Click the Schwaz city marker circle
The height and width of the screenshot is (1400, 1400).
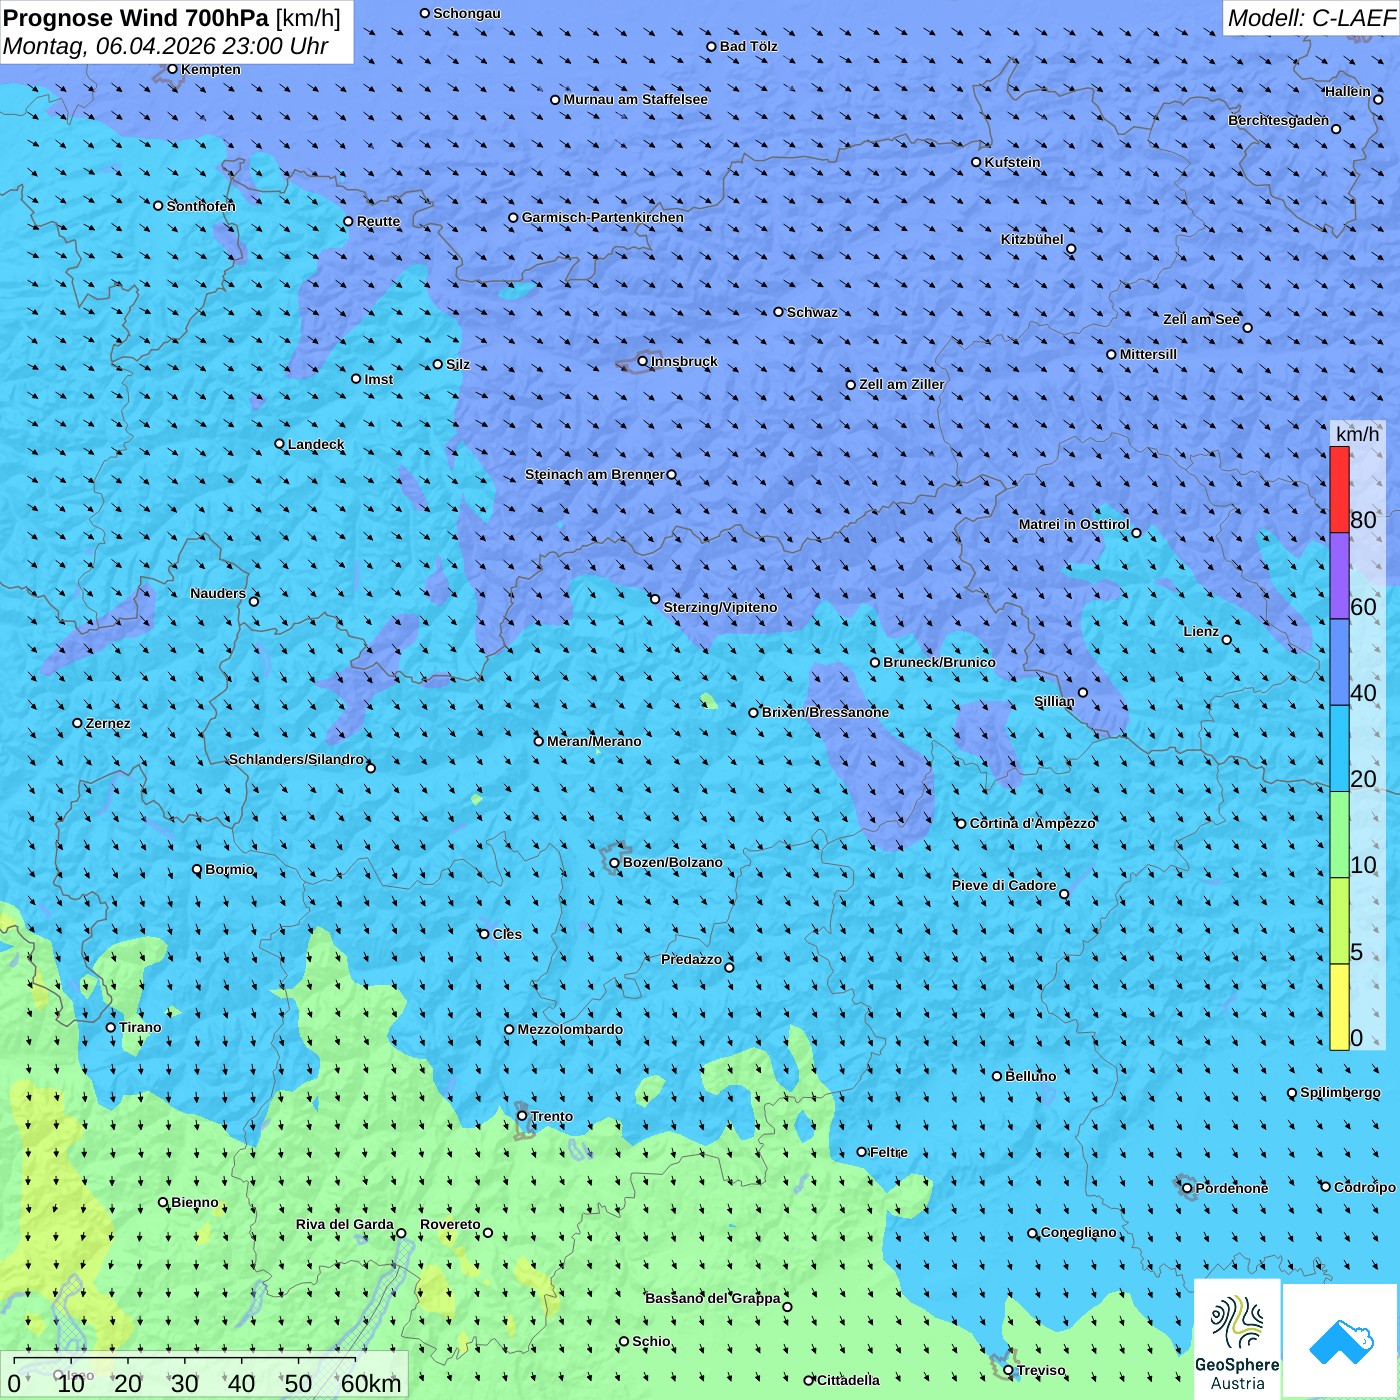click(x=778, y=312)
